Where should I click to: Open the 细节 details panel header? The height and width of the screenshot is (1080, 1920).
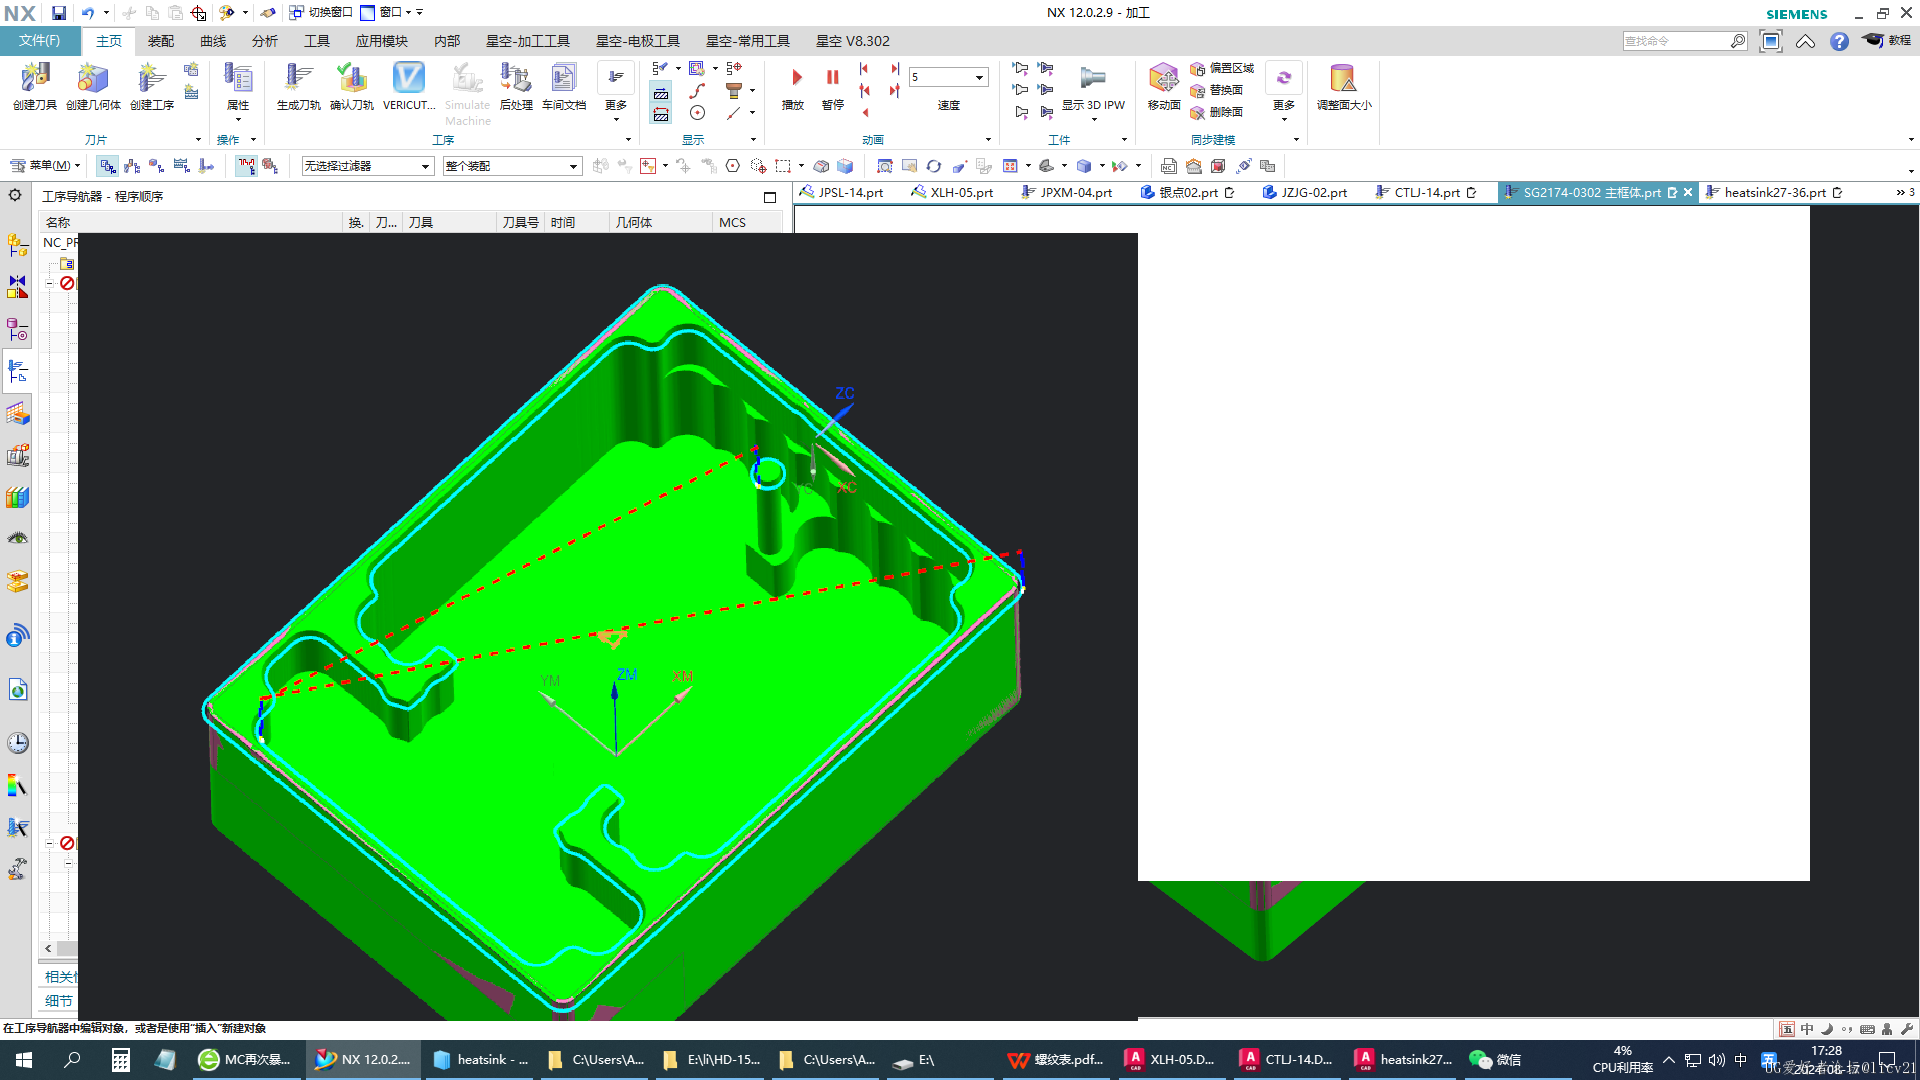click(x=59, y=1001)
